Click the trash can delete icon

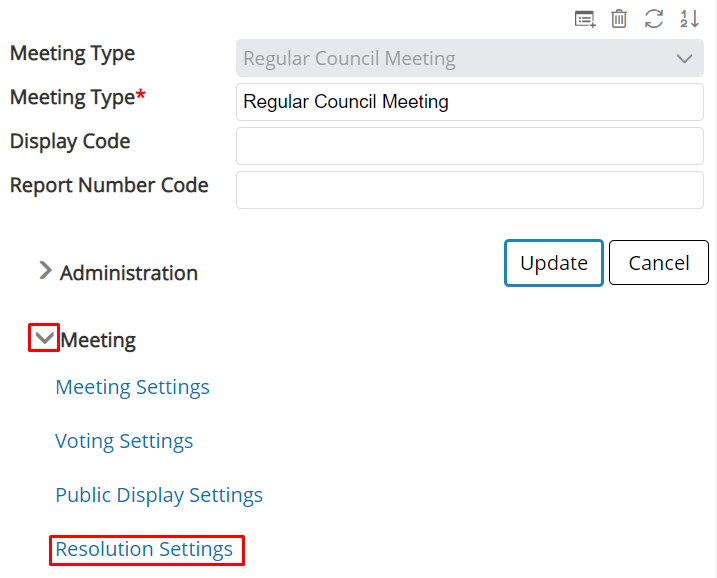pos(619,19)
